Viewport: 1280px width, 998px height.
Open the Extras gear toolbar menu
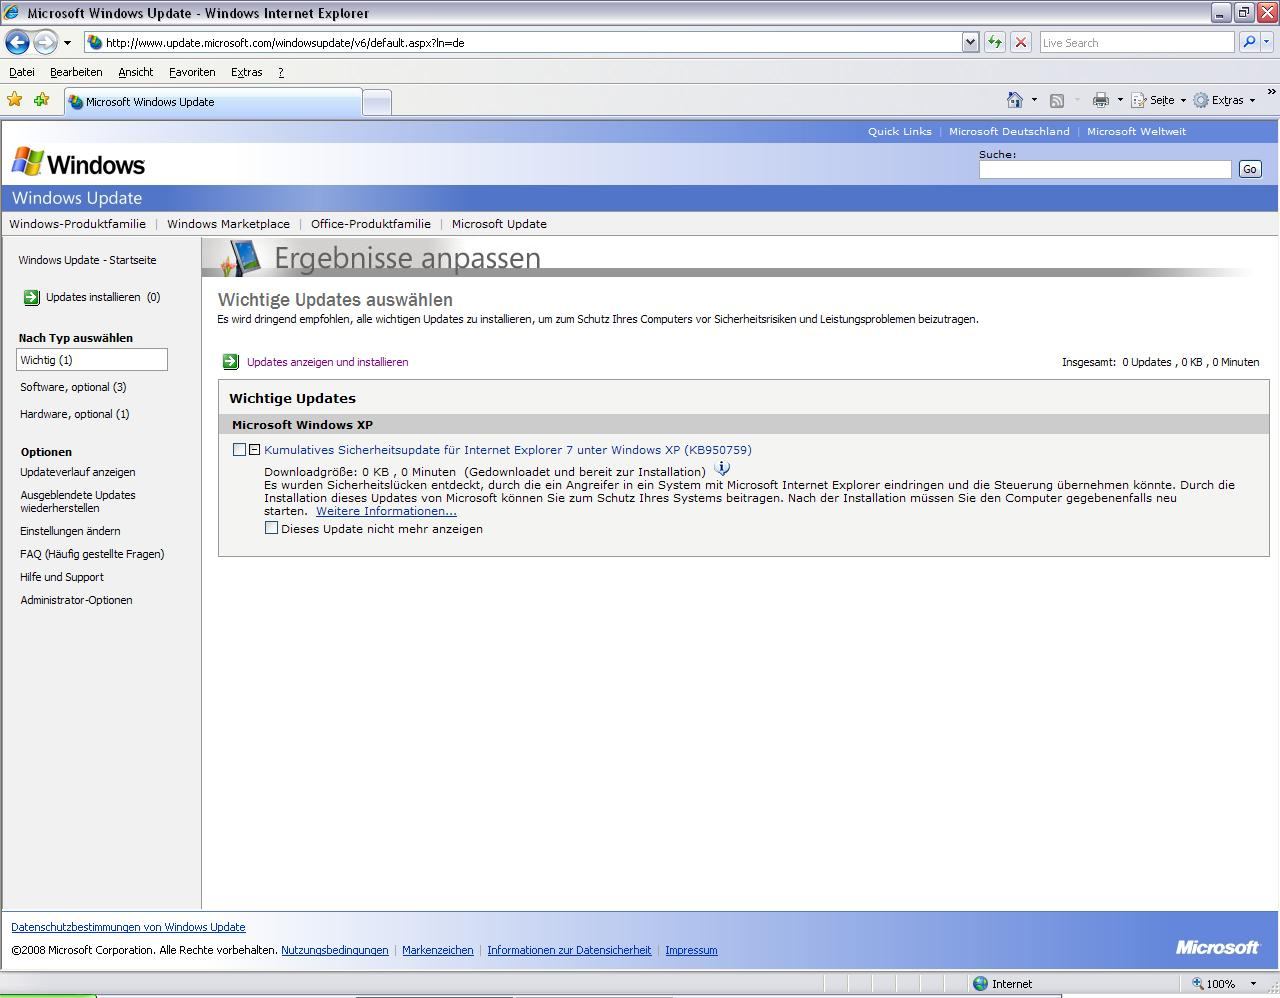click(x=1224, y=100)
